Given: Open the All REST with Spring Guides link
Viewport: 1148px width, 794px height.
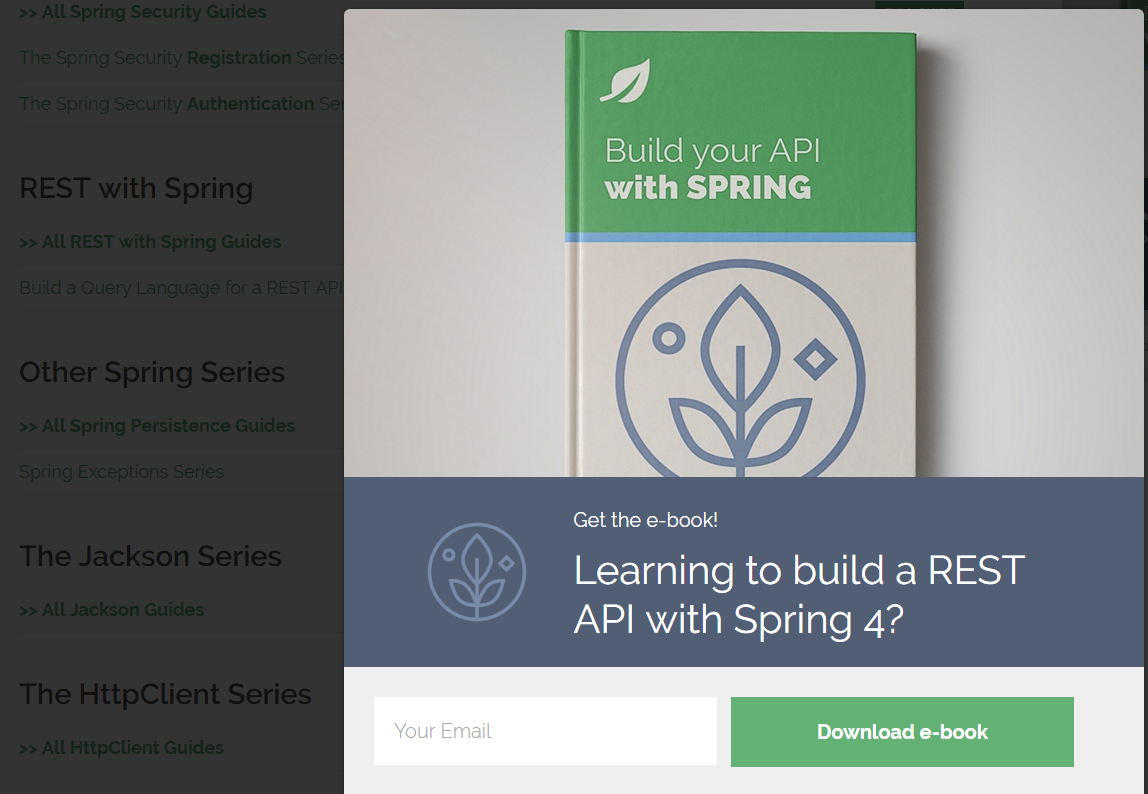Looking at the screenshot, I should pos(150,242).
